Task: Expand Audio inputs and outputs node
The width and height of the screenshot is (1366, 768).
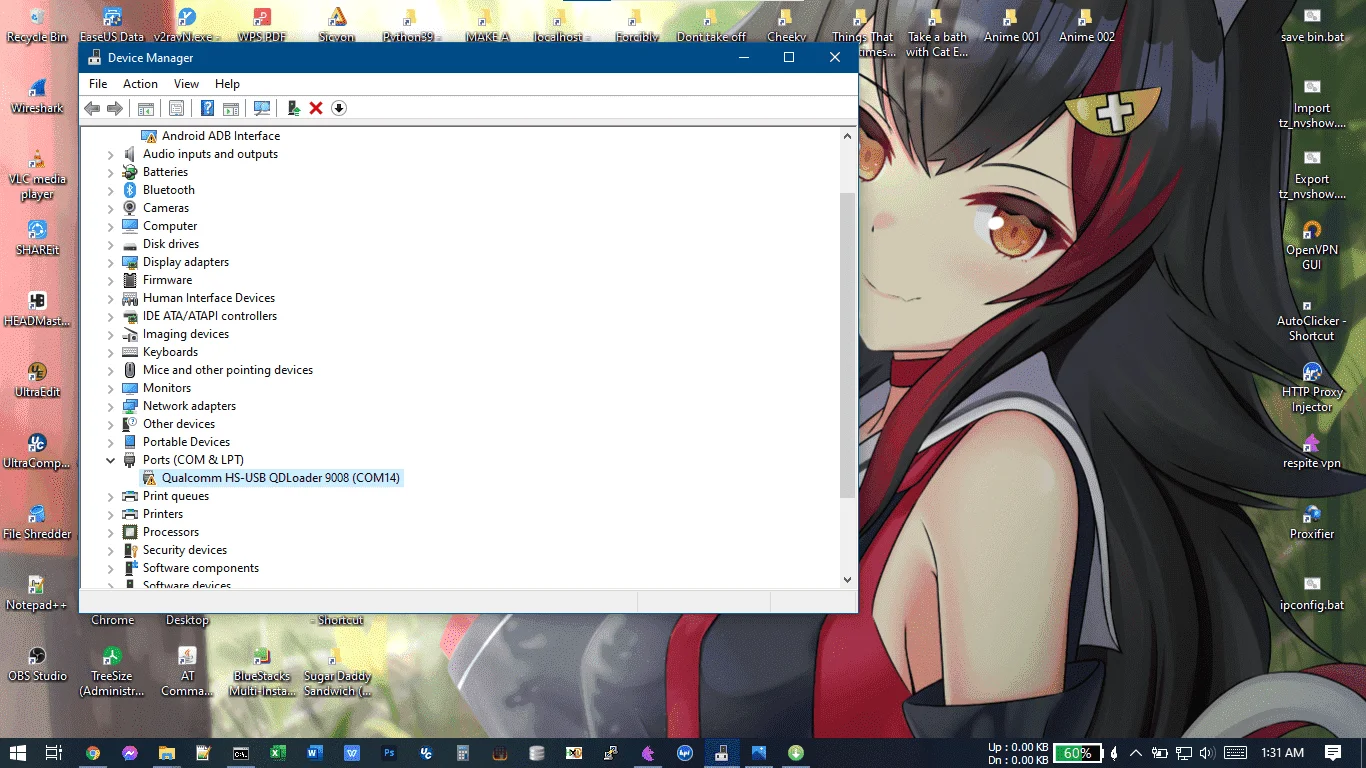Action: click(x=111, y=155)
